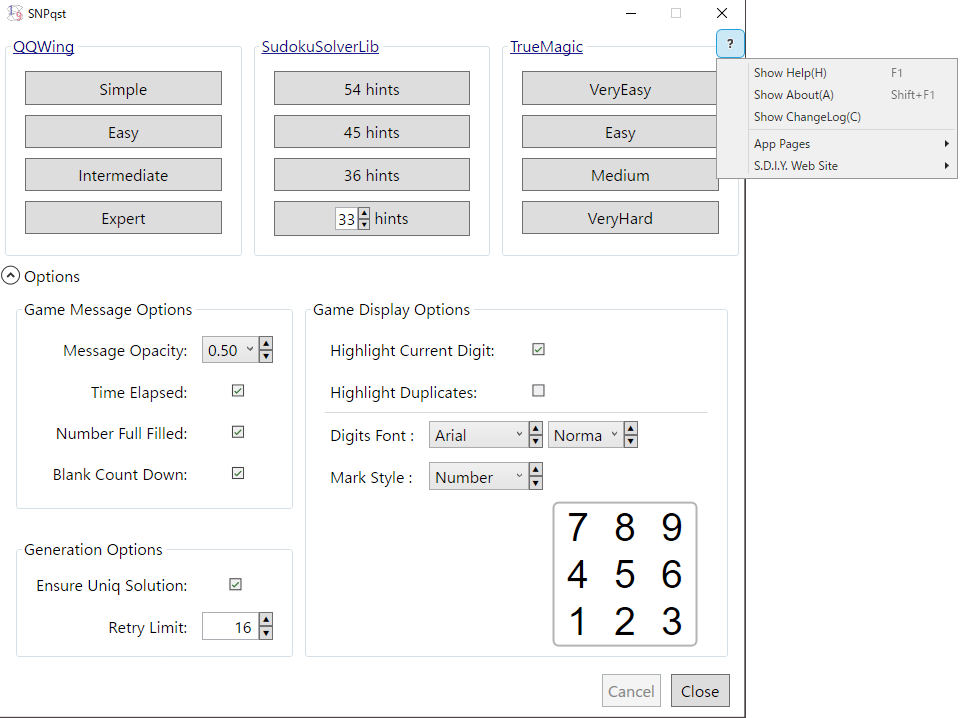Start a QQWing Intermediate puzzle
Screen dimensions: 960x718
click(x=123, y=175)
